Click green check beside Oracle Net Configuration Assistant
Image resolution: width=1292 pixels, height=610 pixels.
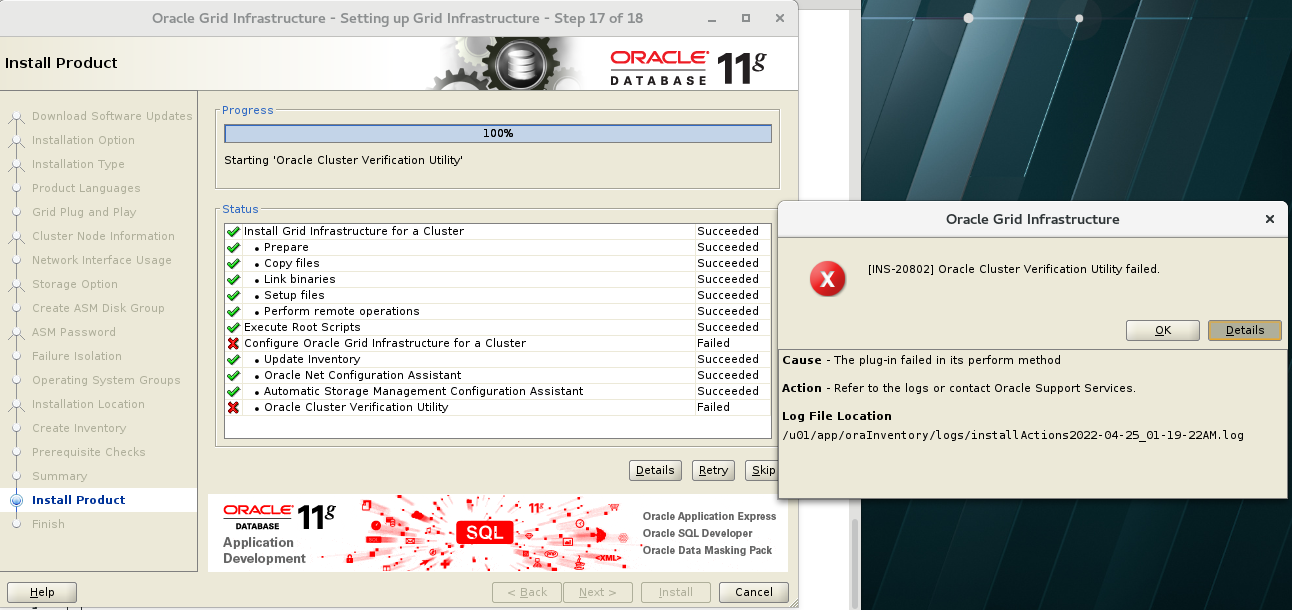pos(233,375)
